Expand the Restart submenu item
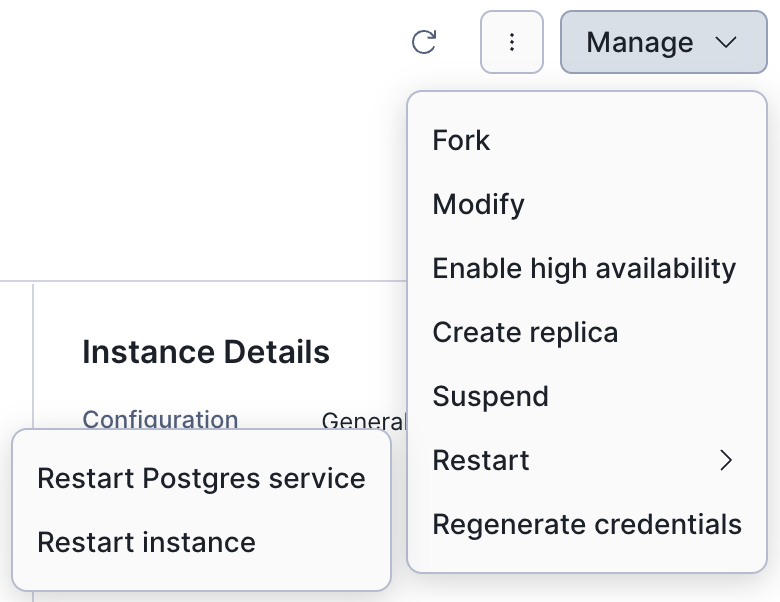The width and height of the screenshot is (780, 602). [x=482, y=460]
